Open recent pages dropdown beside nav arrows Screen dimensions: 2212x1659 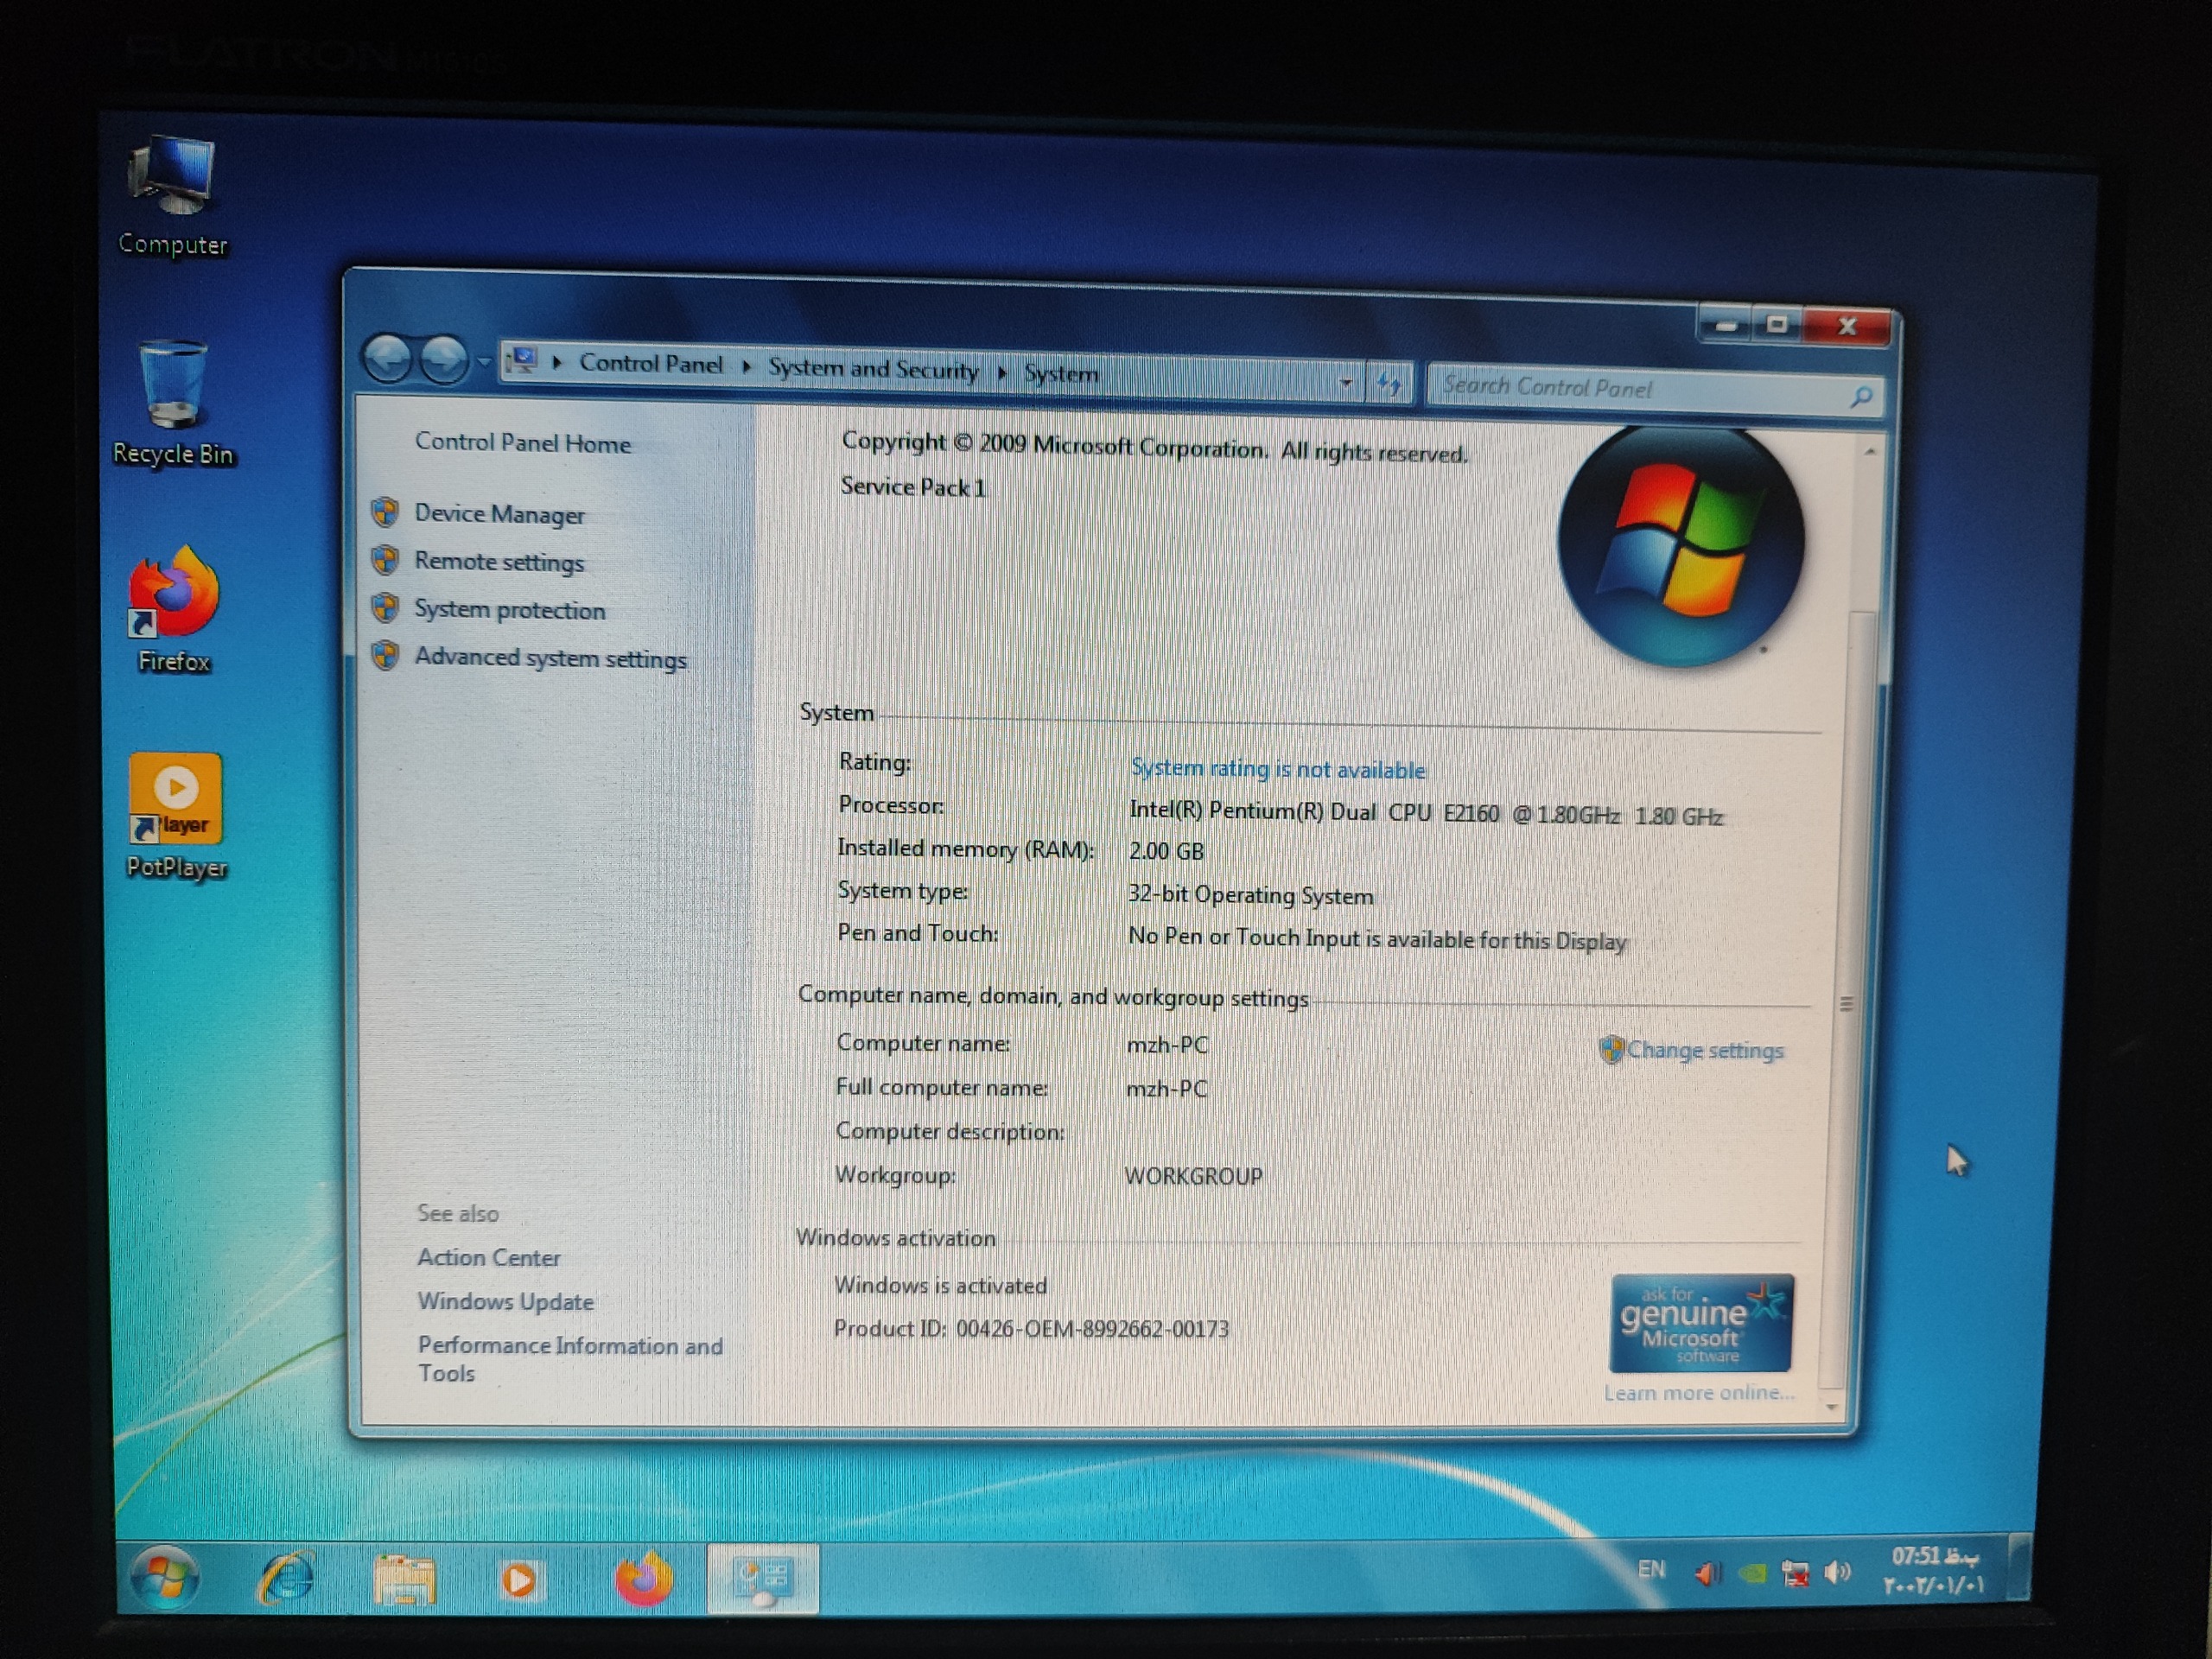tap(483, 361)
